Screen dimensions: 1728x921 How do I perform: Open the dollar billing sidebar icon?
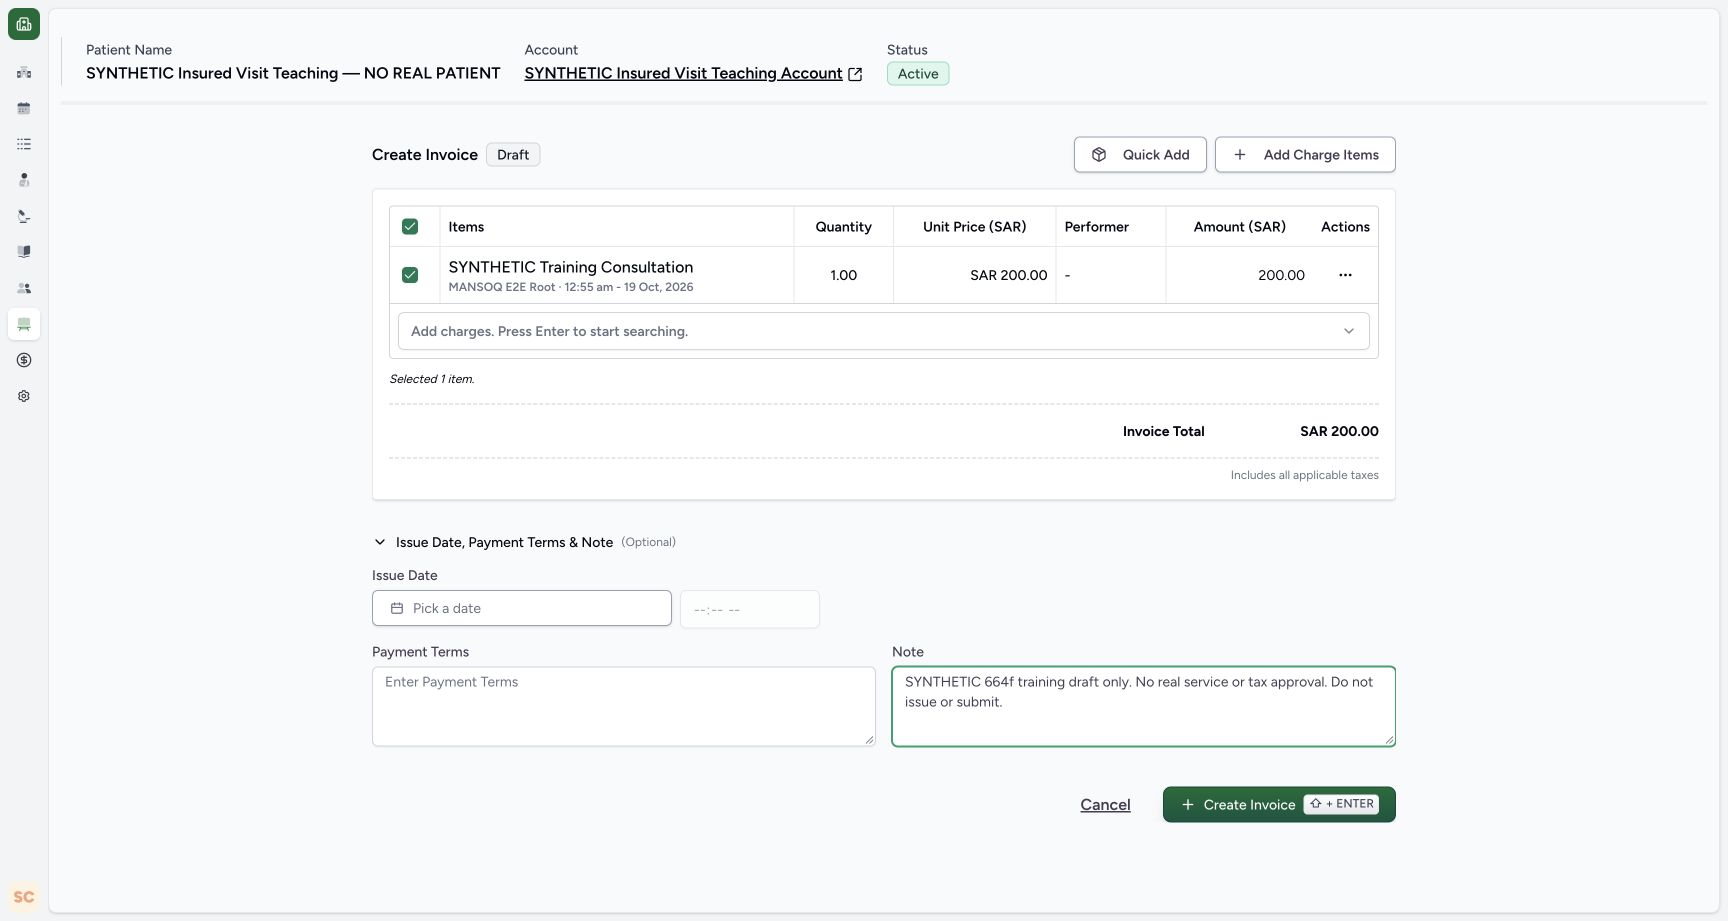[24, 360]
